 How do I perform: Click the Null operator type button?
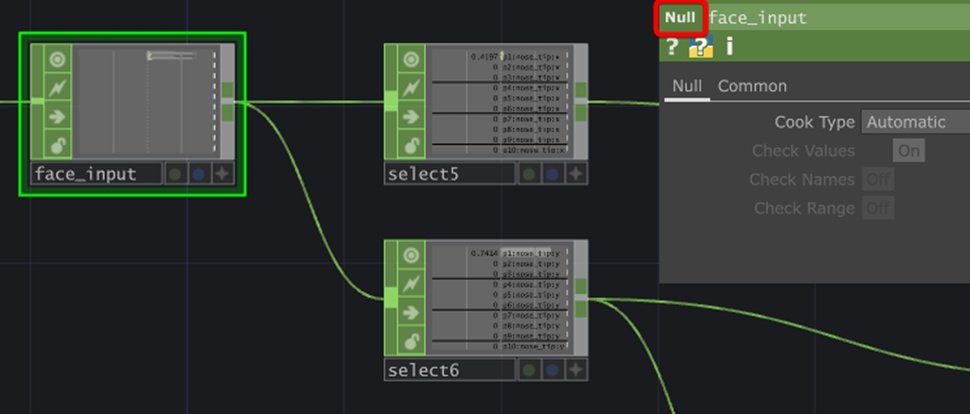click(680, 18)
